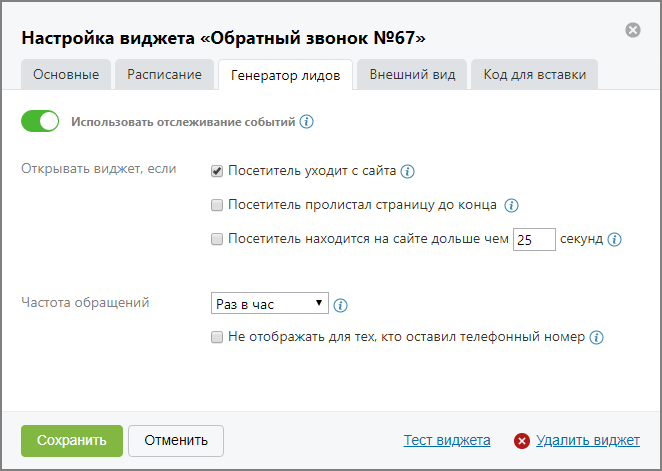Click info icon beside 'пролистал страницу до конца'
This screenshot has height=471, width=662.
coord(511,206)
